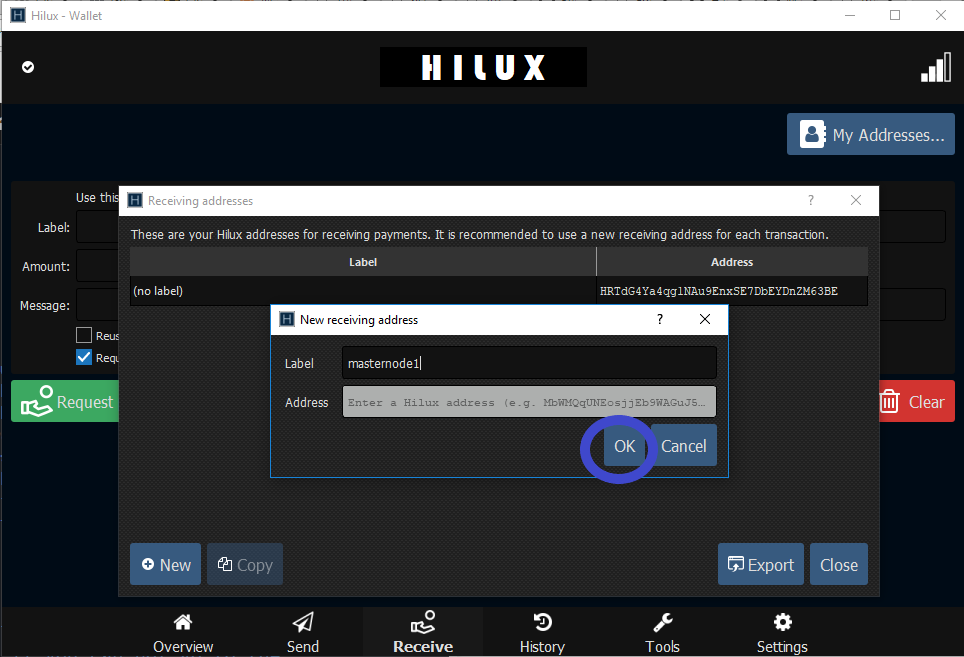Export the receiving addresses list
The image size is (964, 657).
pos(761,564)
